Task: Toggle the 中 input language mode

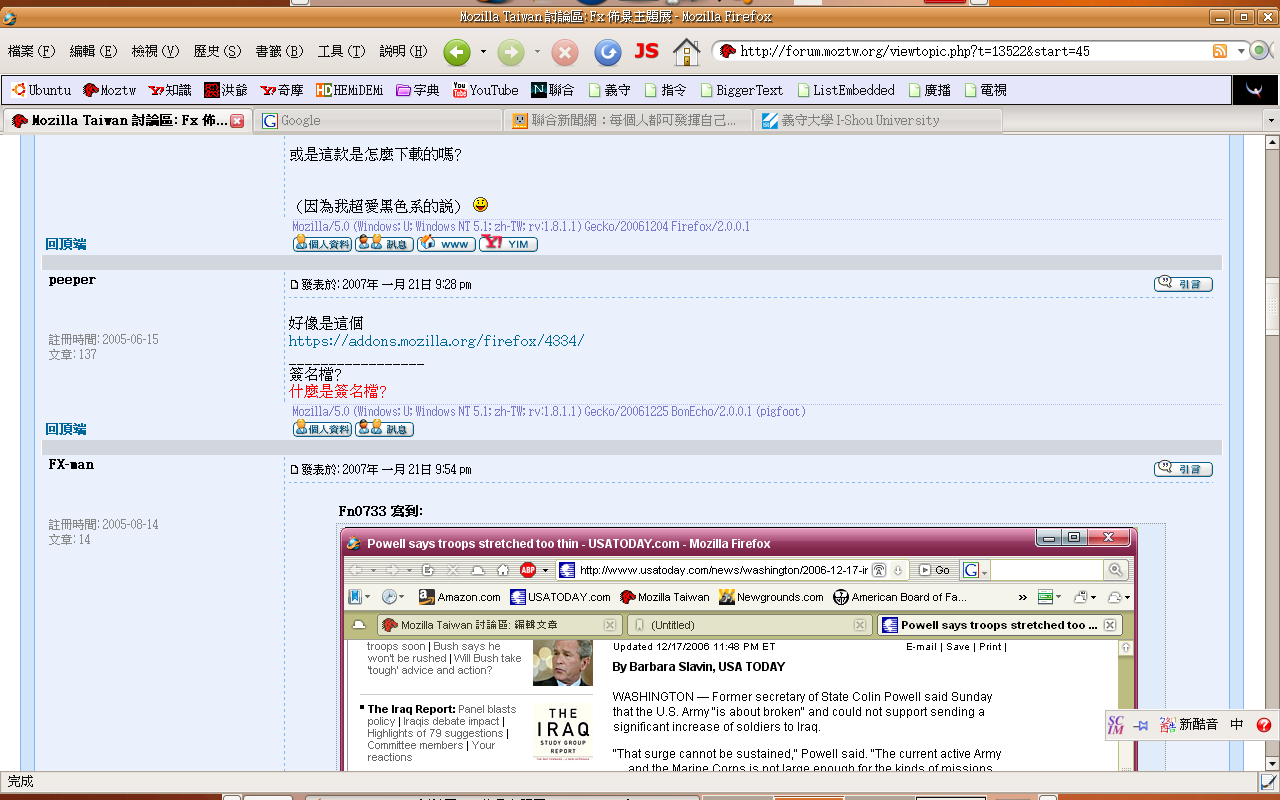Action: coord(1237,725)
